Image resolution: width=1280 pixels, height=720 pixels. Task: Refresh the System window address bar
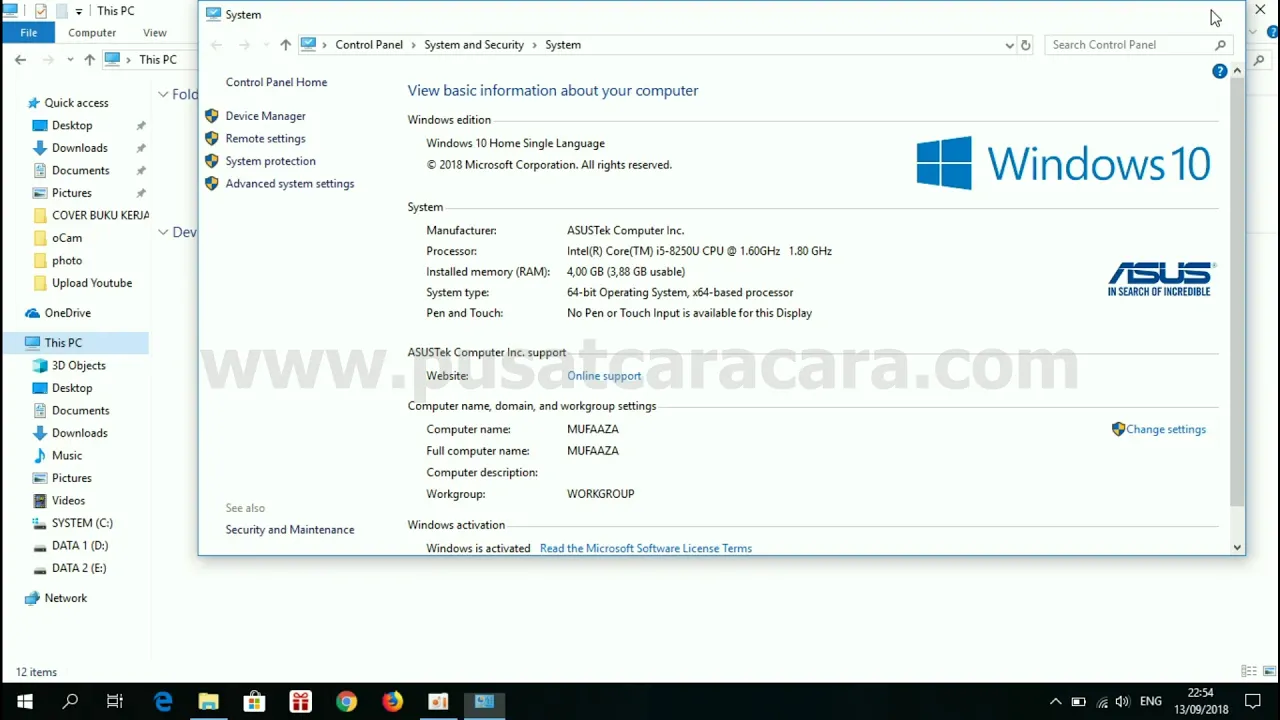[1025, 45]
